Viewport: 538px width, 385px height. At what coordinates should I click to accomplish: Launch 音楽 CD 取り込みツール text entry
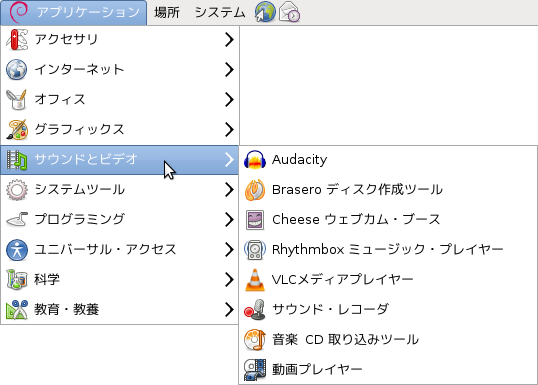click(x=345, y=339)
